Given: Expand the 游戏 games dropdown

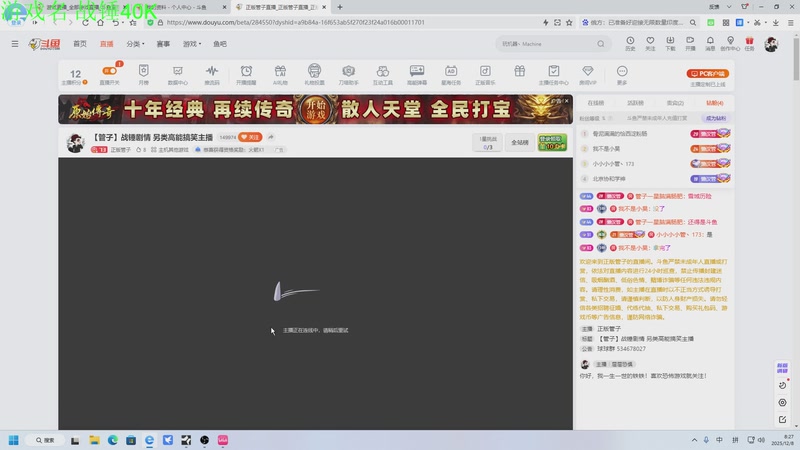Looking at the screenshot, I should click(x=192, y=44).
